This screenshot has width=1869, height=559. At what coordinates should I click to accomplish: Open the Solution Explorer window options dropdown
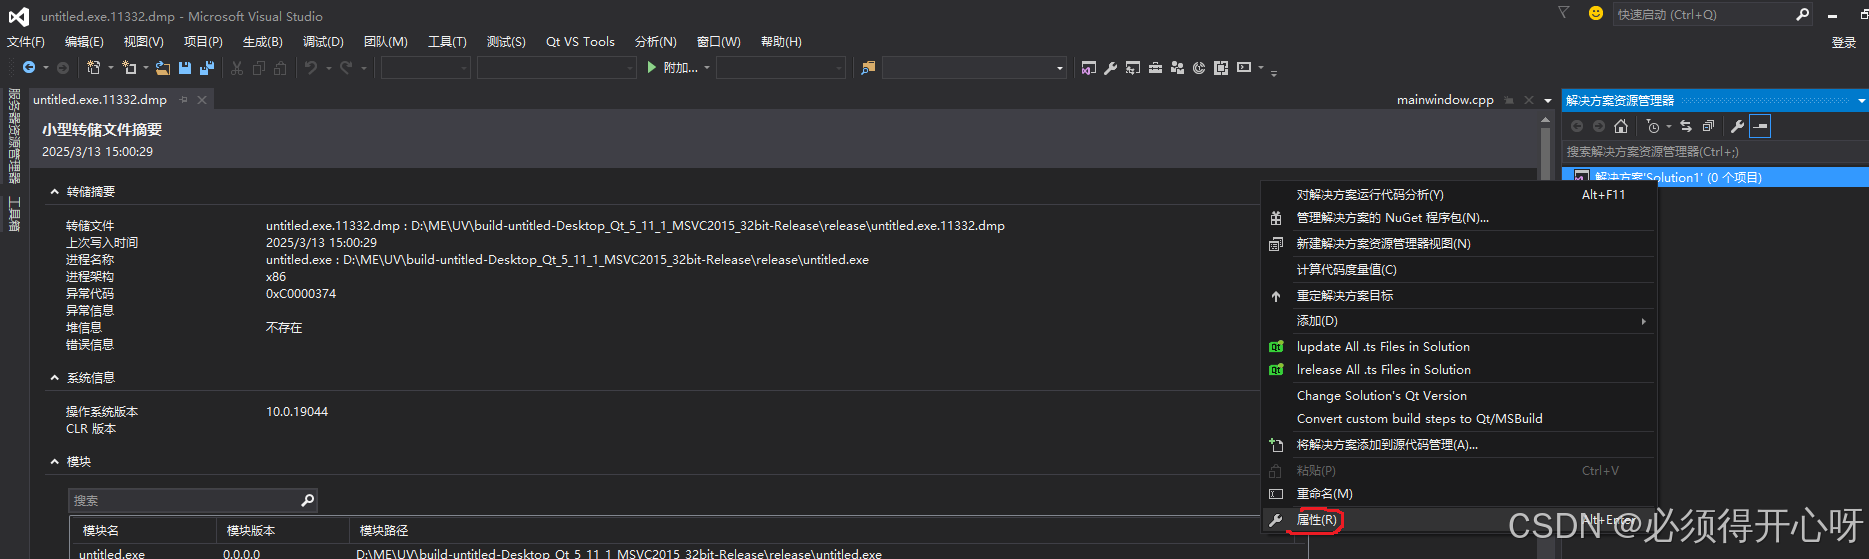[1861, 101]
